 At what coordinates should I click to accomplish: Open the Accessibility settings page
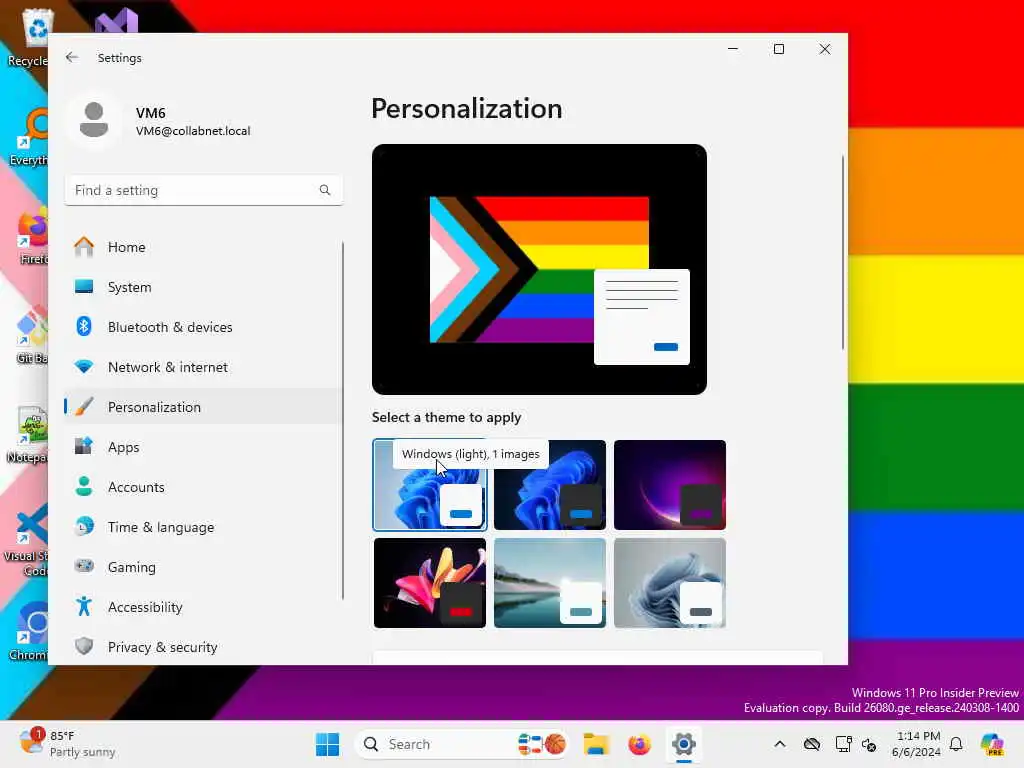coord(204,607)
